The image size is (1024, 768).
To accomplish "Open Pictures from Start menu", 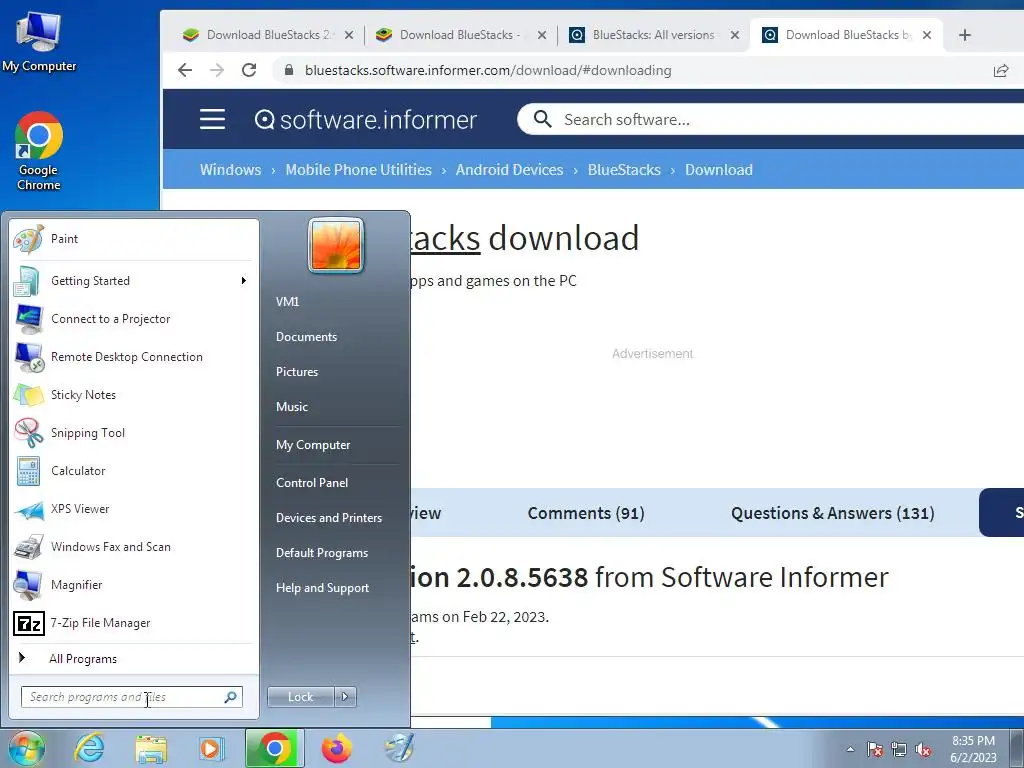I will tap(296, 372).
